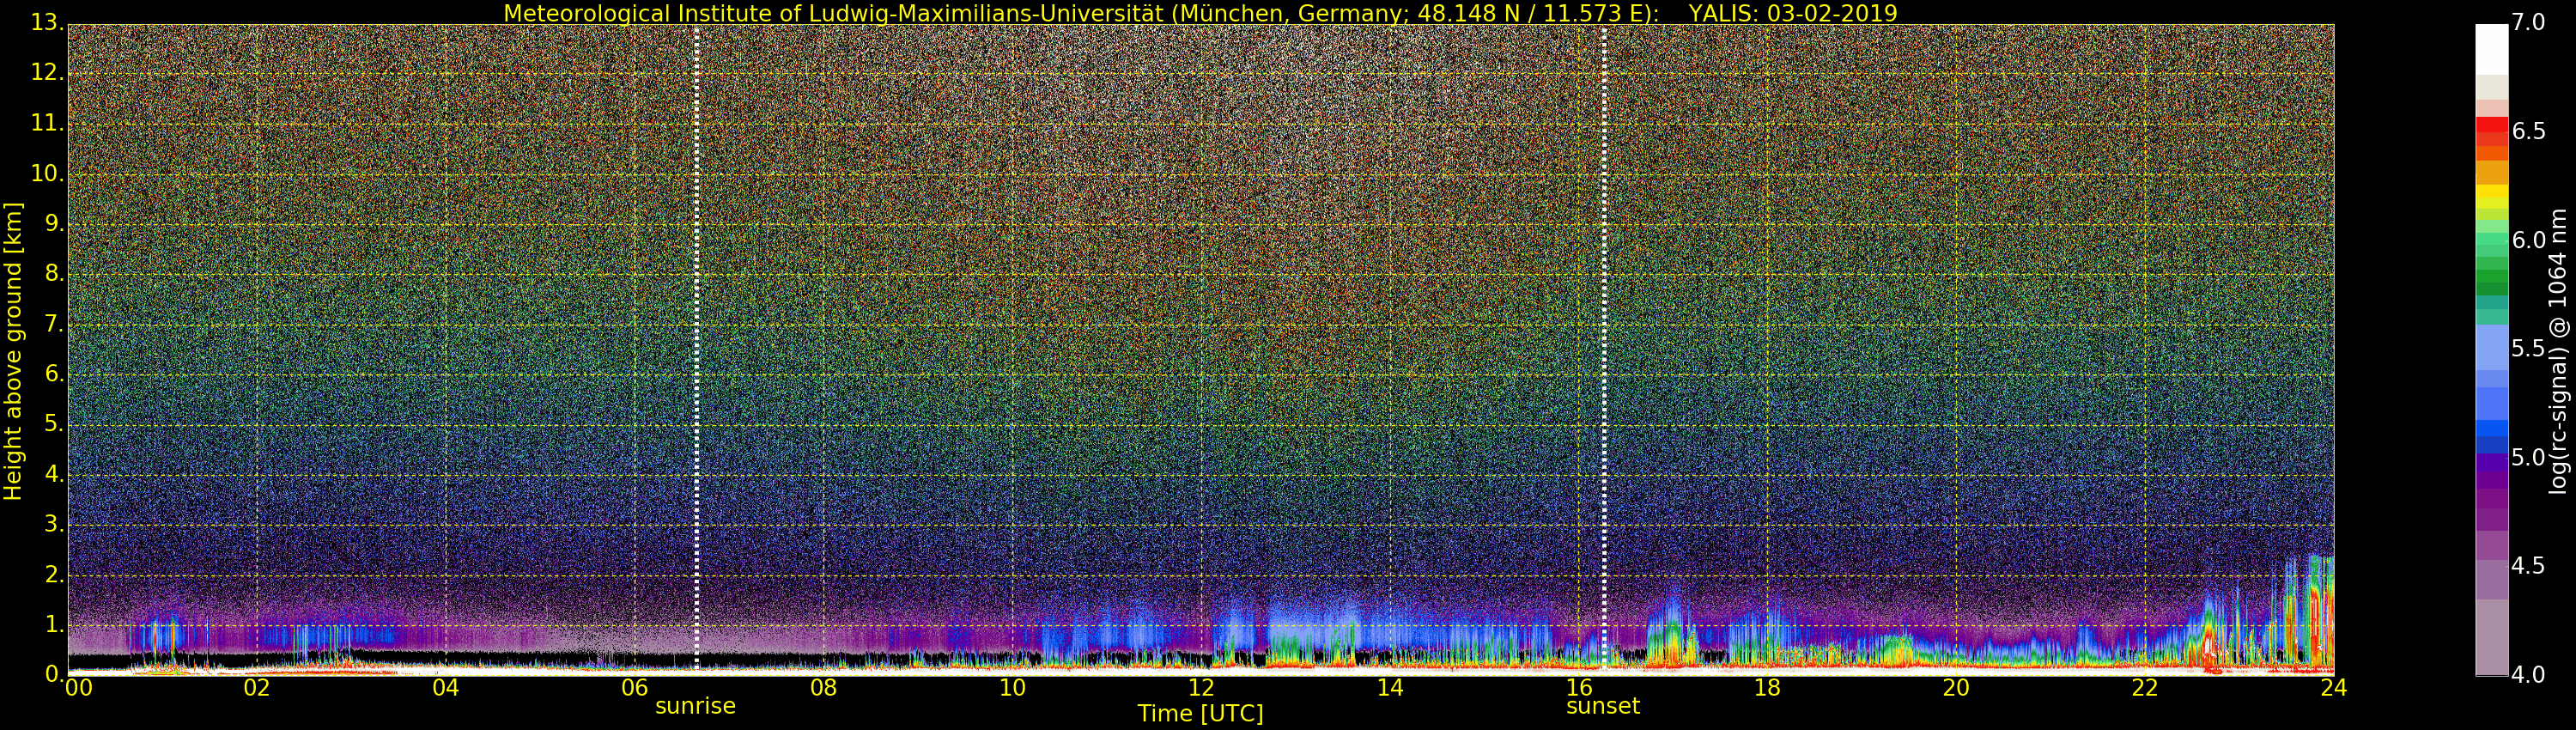Click the white swatch at top of colorbar
This screenshot has height=730, width=2576.
2492,49
